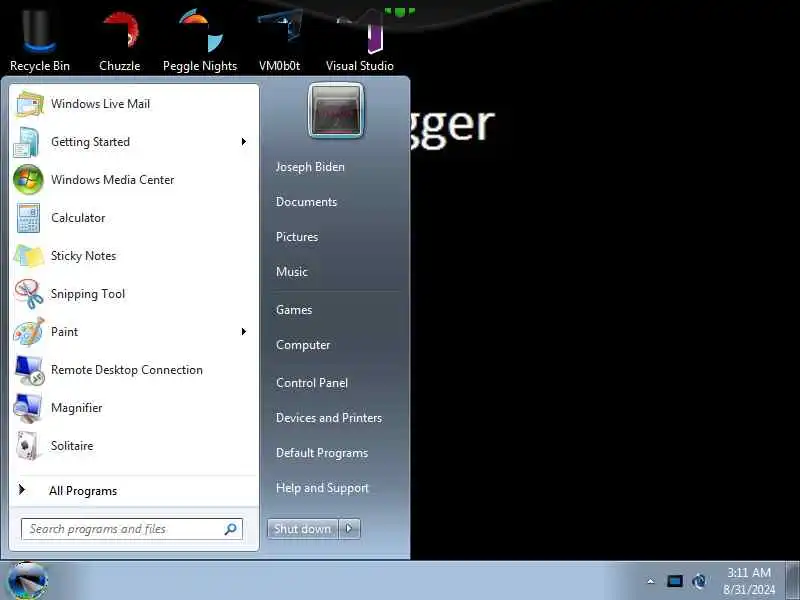Open the shut down options arrow

(x=349, y=529)
